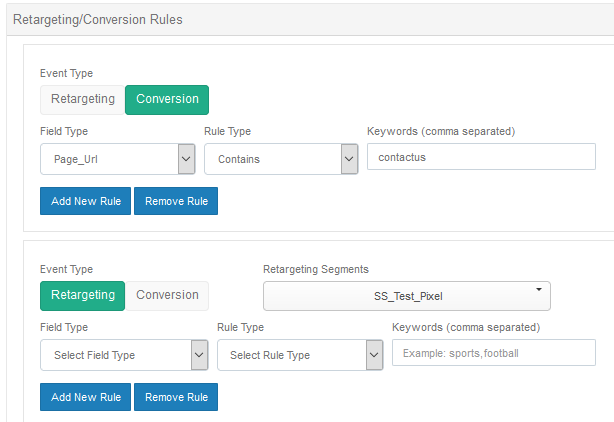The width and height of the screenshot is (614, 422).
Task: Select Conversion in the first rule
Action: coord(167,99)
